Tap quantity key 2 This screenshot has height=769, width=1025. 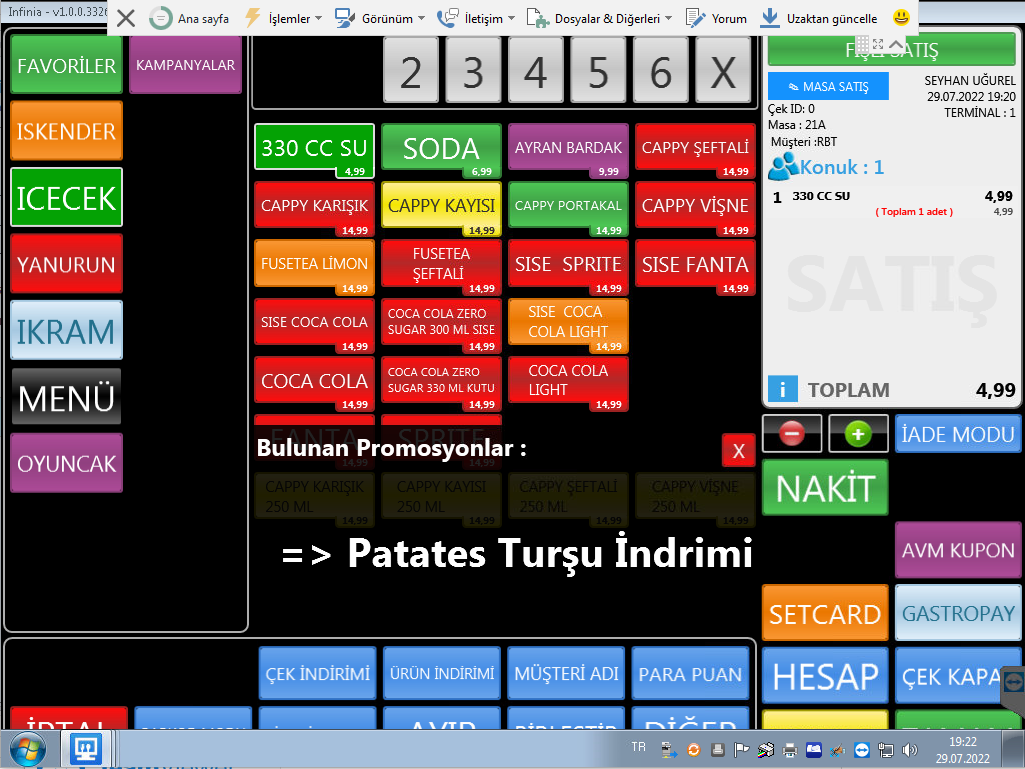[x=411, y=71]
